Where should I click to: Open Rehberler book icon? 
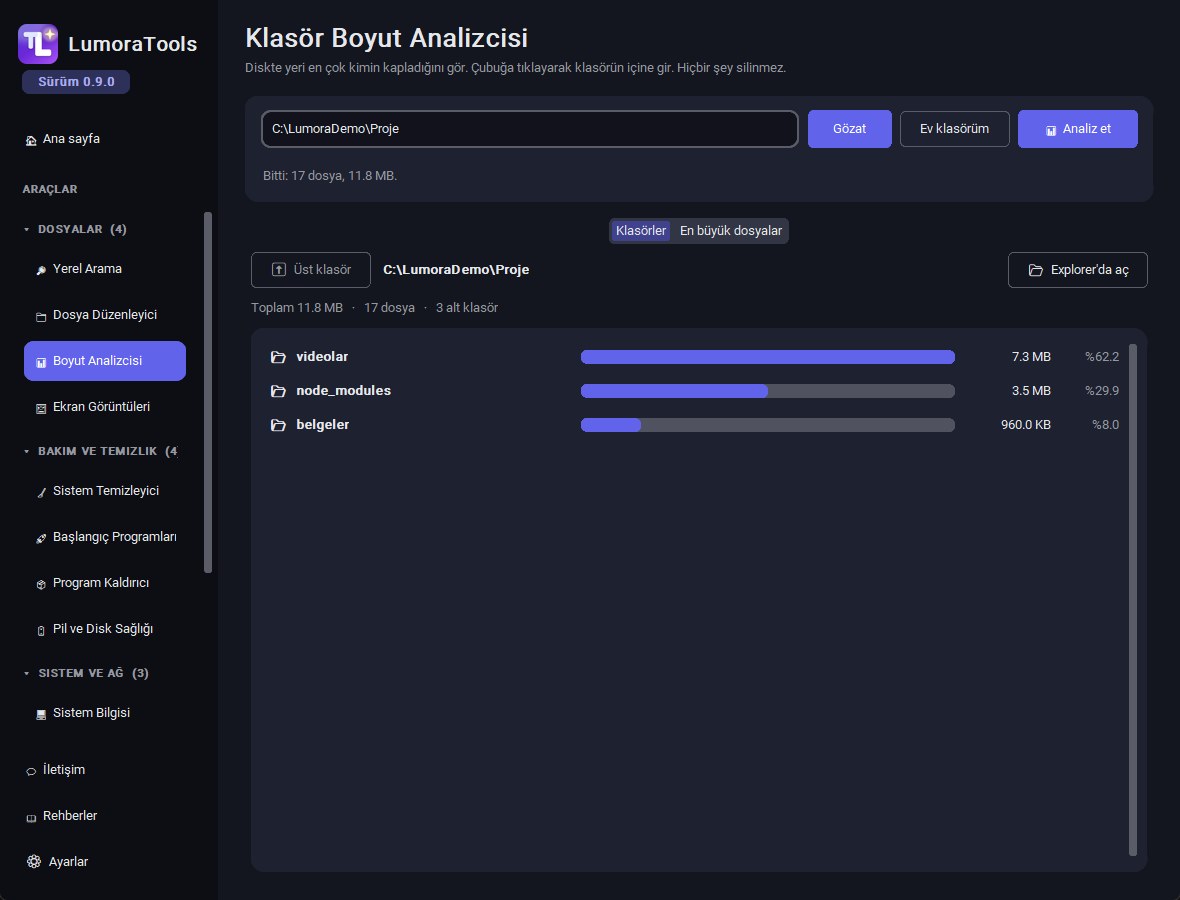pyautogui.click(x=31, y=817)
